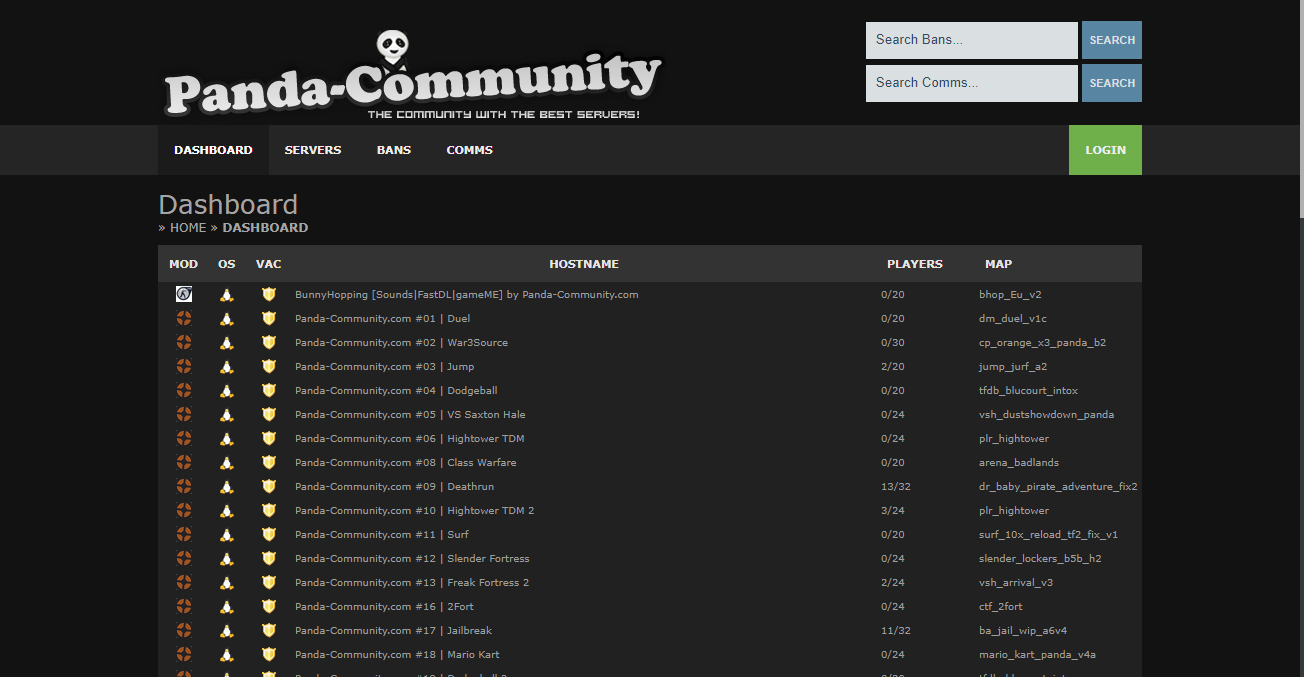The width and height of the screenshot is (1304, 677).
Task: Click the Linux penguin OS icon for BunnyHopping
Action: tap(227, 293)
